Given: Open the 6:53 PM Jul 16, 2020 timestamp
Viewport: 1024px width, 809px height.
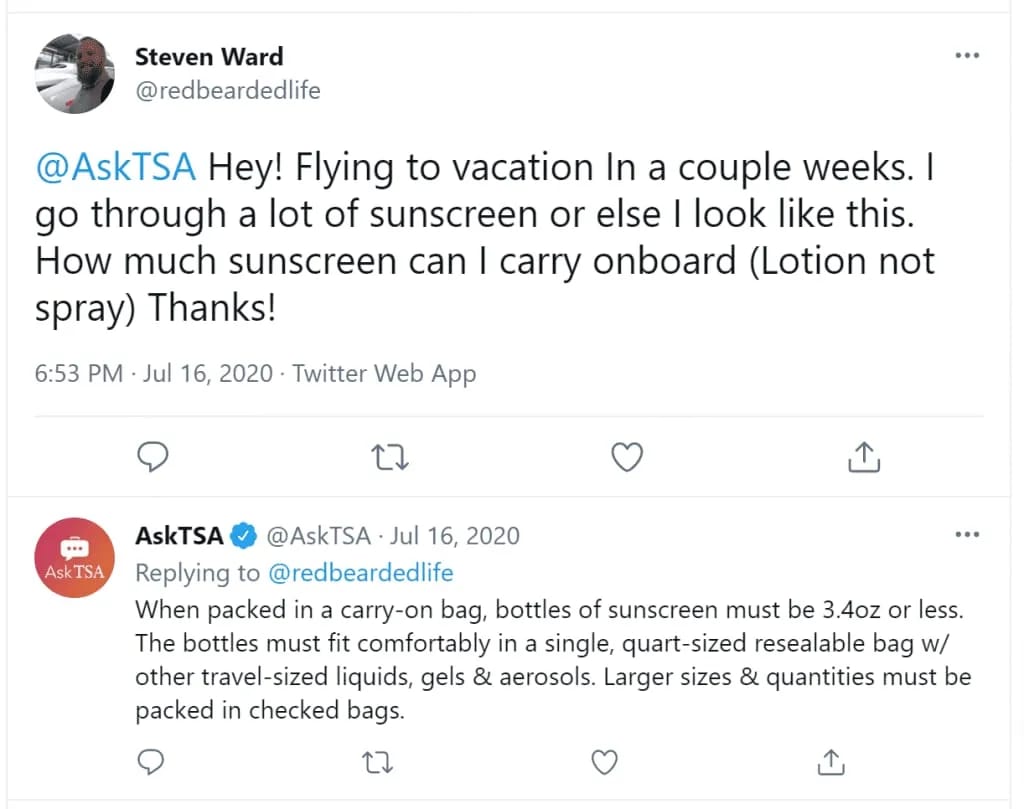Looking at the screenshot, I should coord(153,374).
